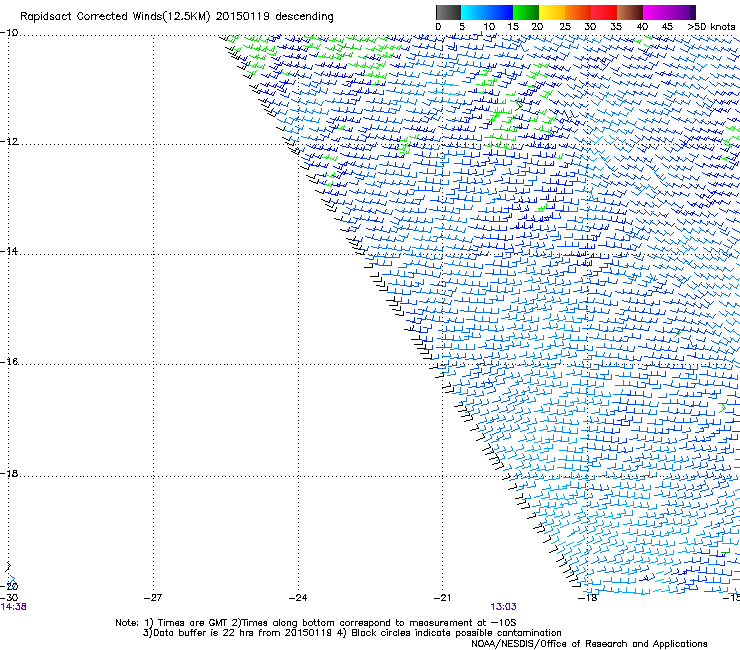Select the longitude axis label -27
This screenshot has height=650, width=740.
(153, 598)
